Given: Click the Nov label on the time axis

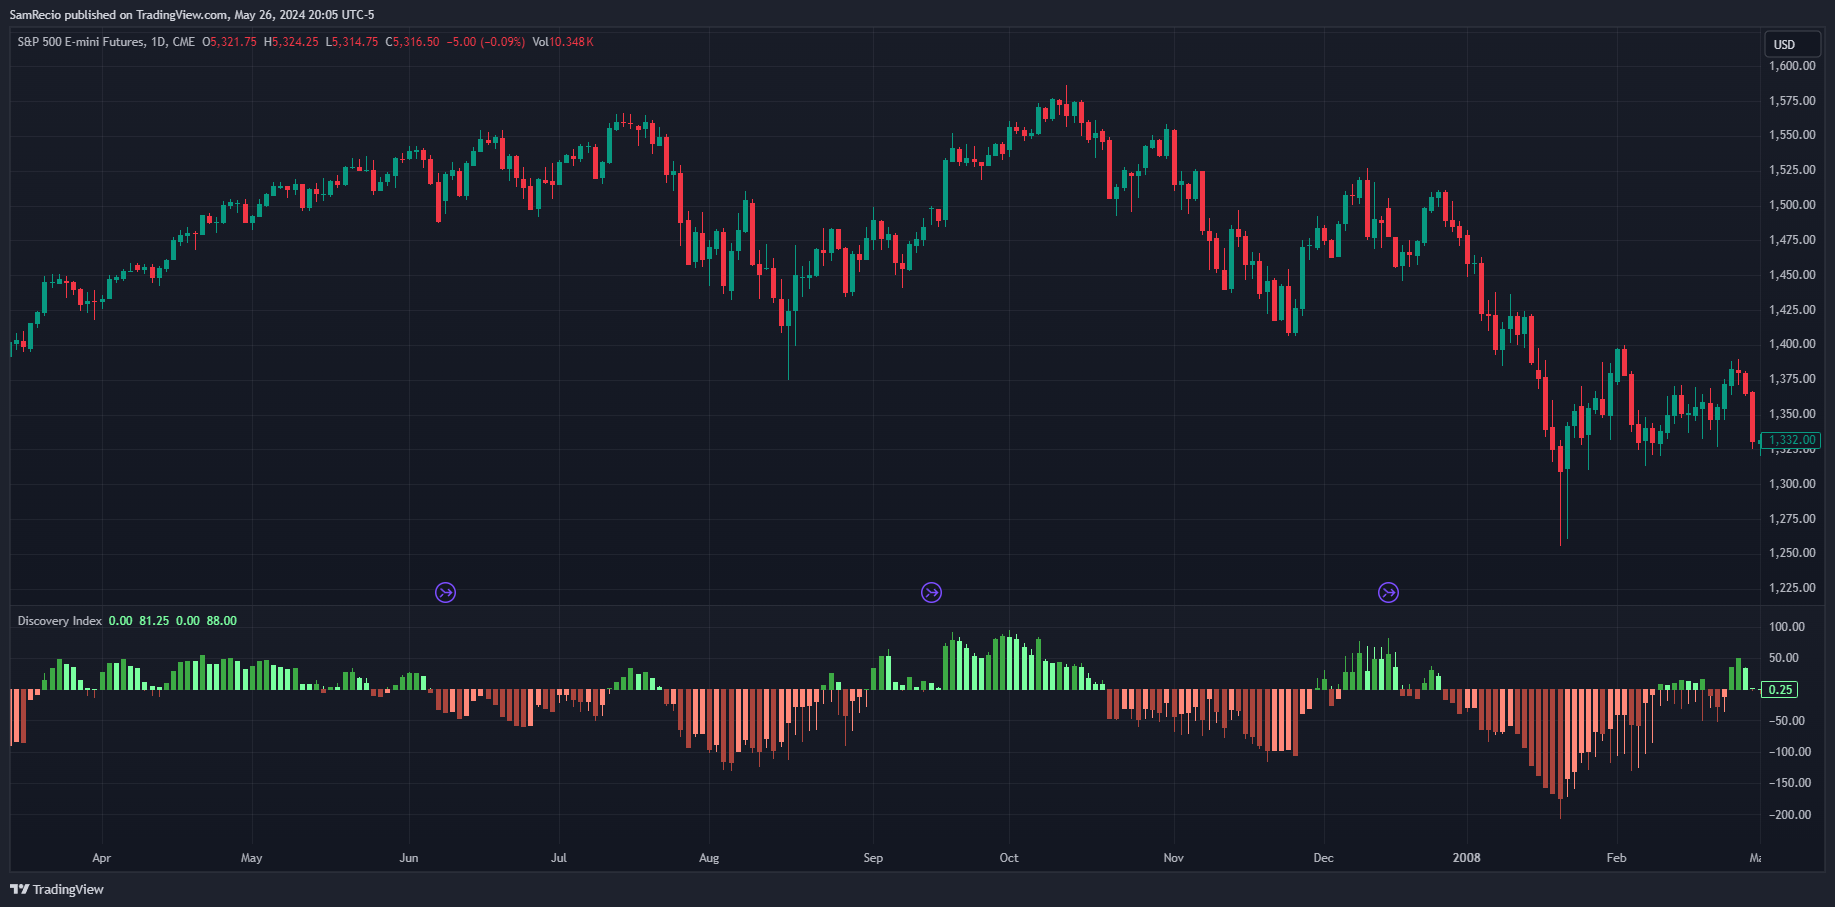Looking at the screenshot, I should click(x=1174, y=858).
